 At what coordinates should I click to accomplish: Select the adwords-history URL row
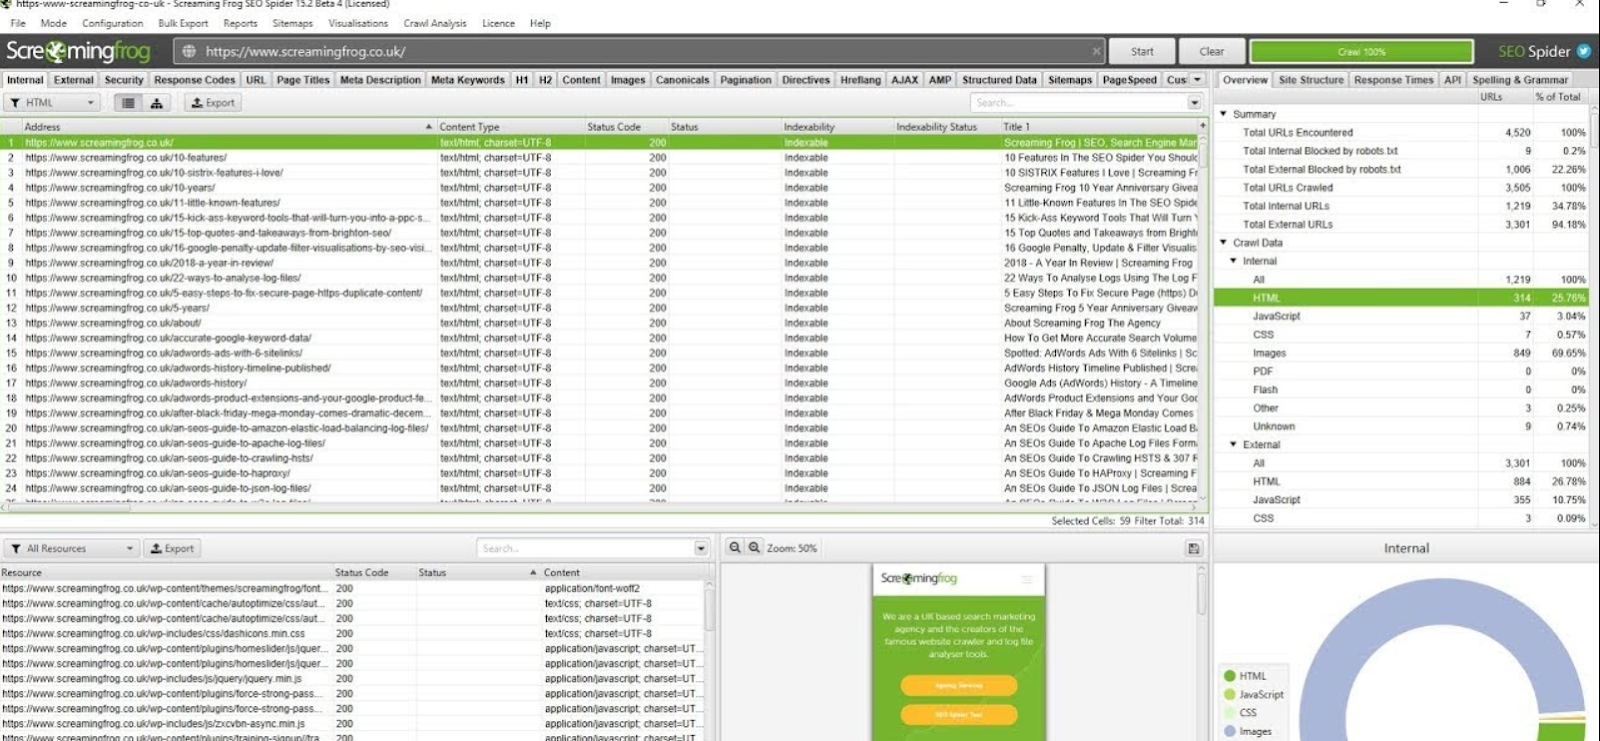tap(600, 383)
